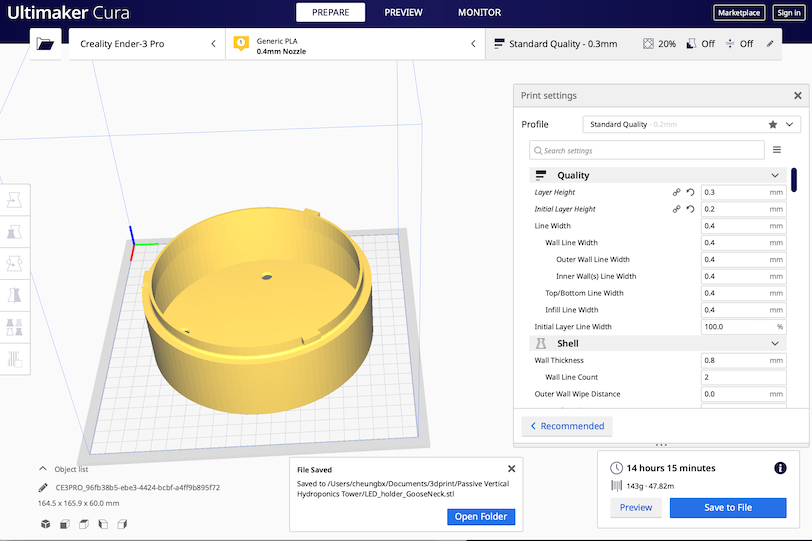Select the Move tool in left toolbar
The height and width of the screenshot is (541, 812).
coord(14,200)
